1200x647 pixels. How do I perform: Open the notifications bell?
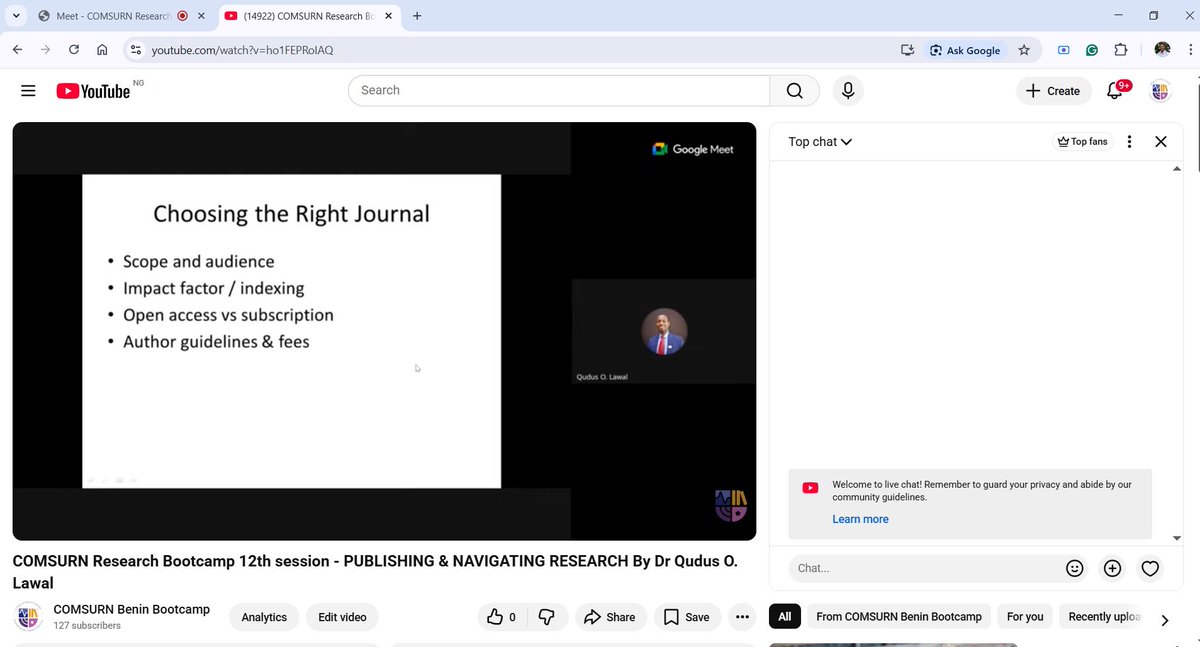(1115, 91)
